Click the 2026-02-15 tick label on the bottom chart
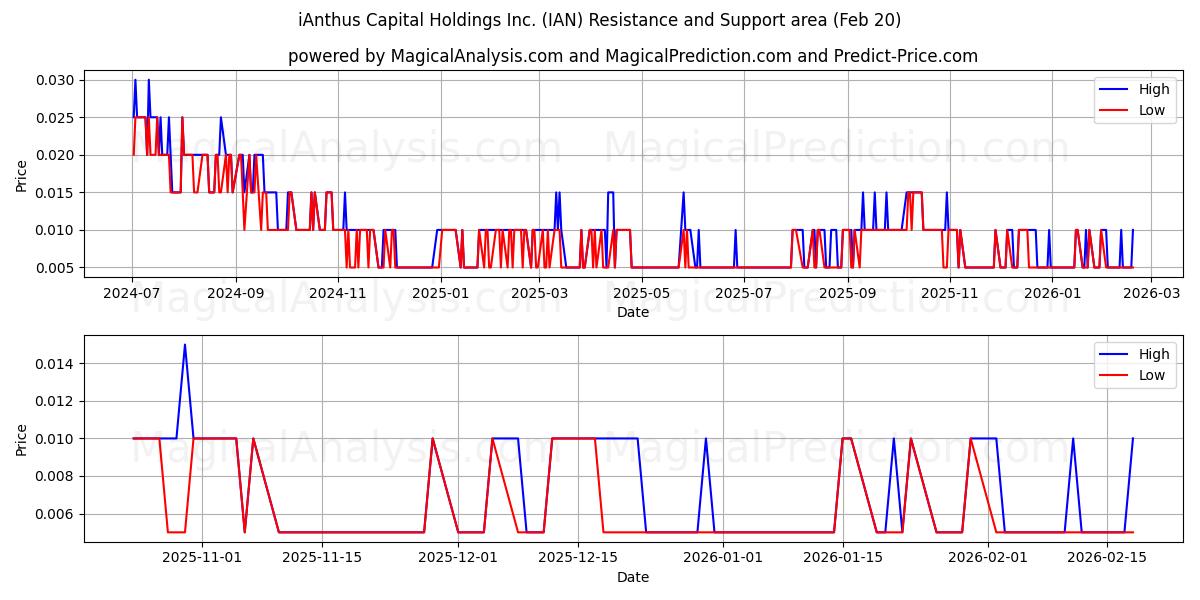The image size is (1200, 600). (1107, 558)
